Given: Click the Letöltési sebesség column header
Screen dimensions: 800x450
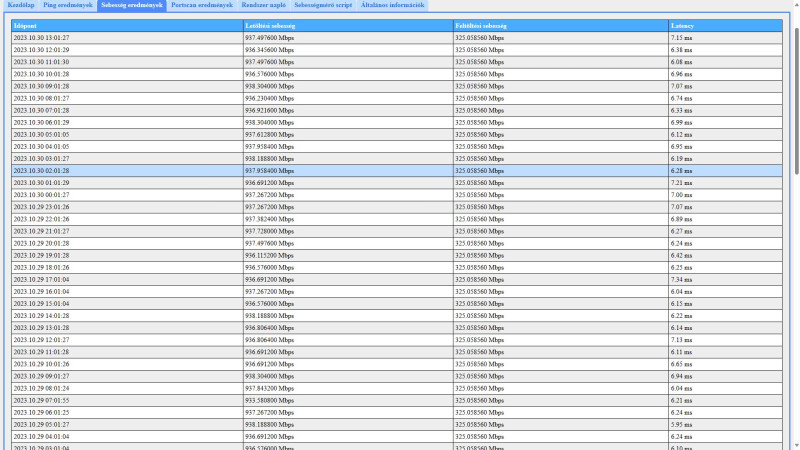Looking at the screenshot, I should click(348, 26).
